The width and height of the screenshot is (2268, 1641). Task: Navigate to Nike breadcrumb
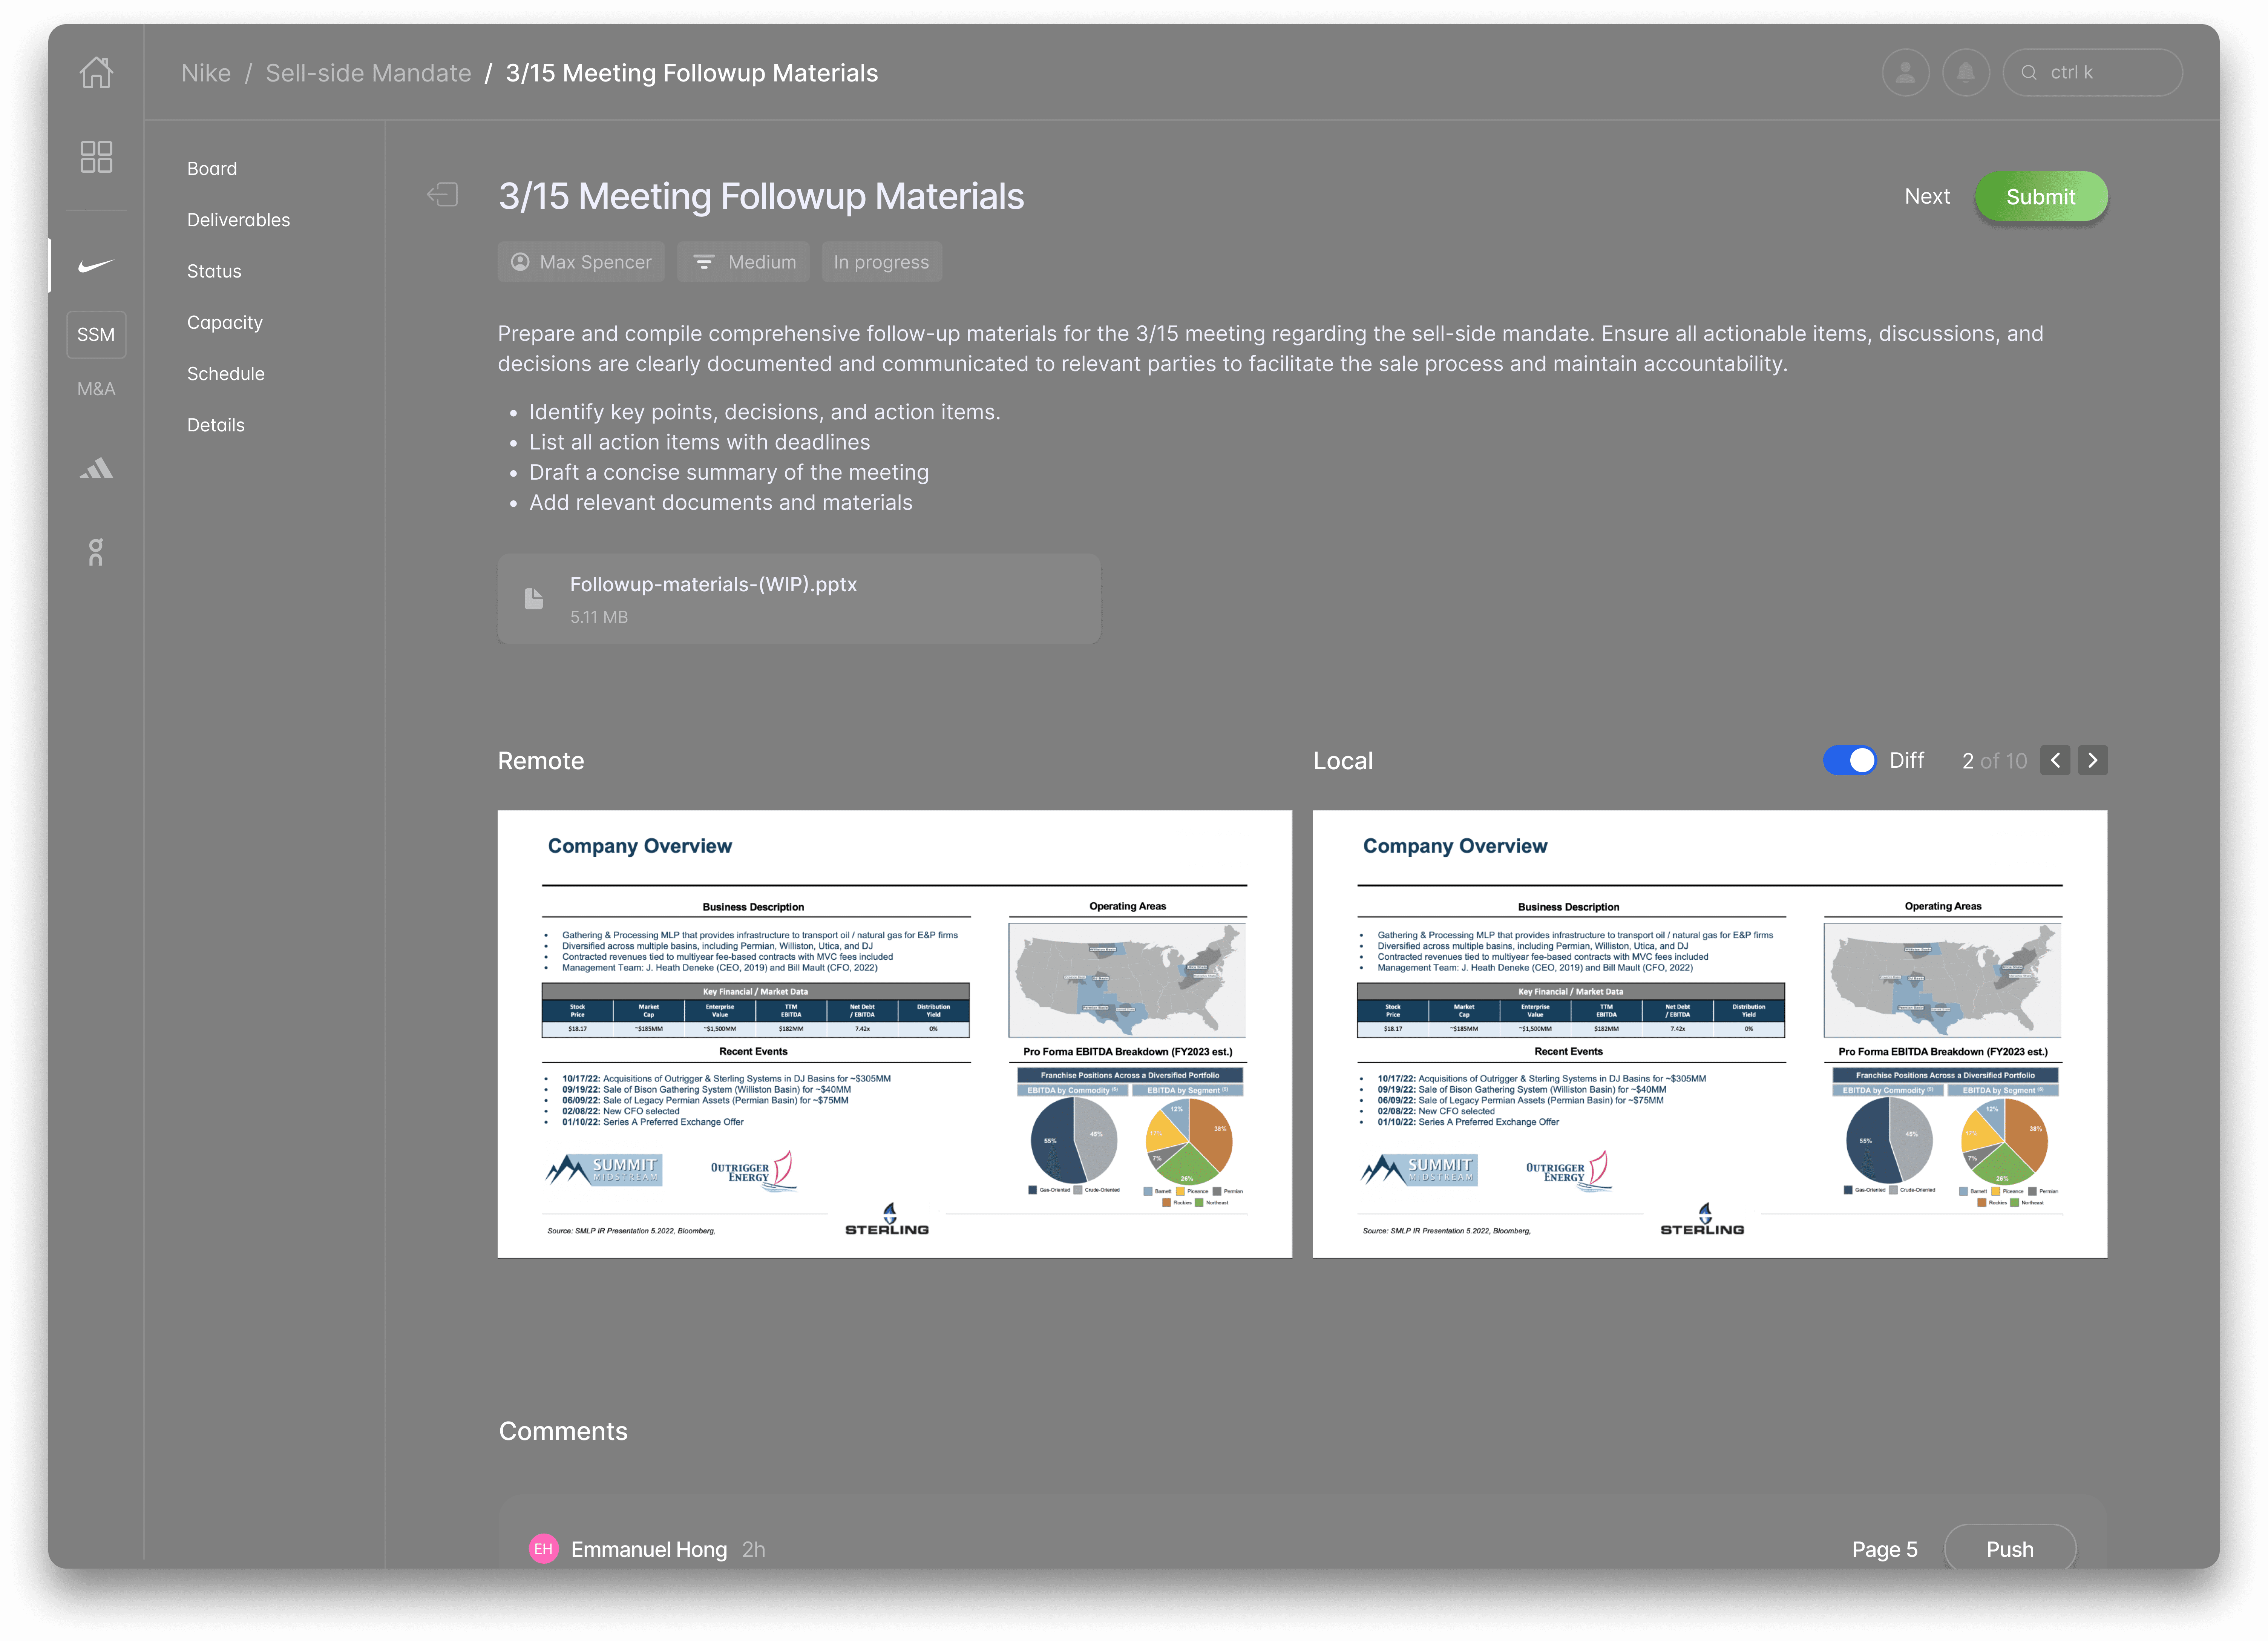[x=206, y=73]
